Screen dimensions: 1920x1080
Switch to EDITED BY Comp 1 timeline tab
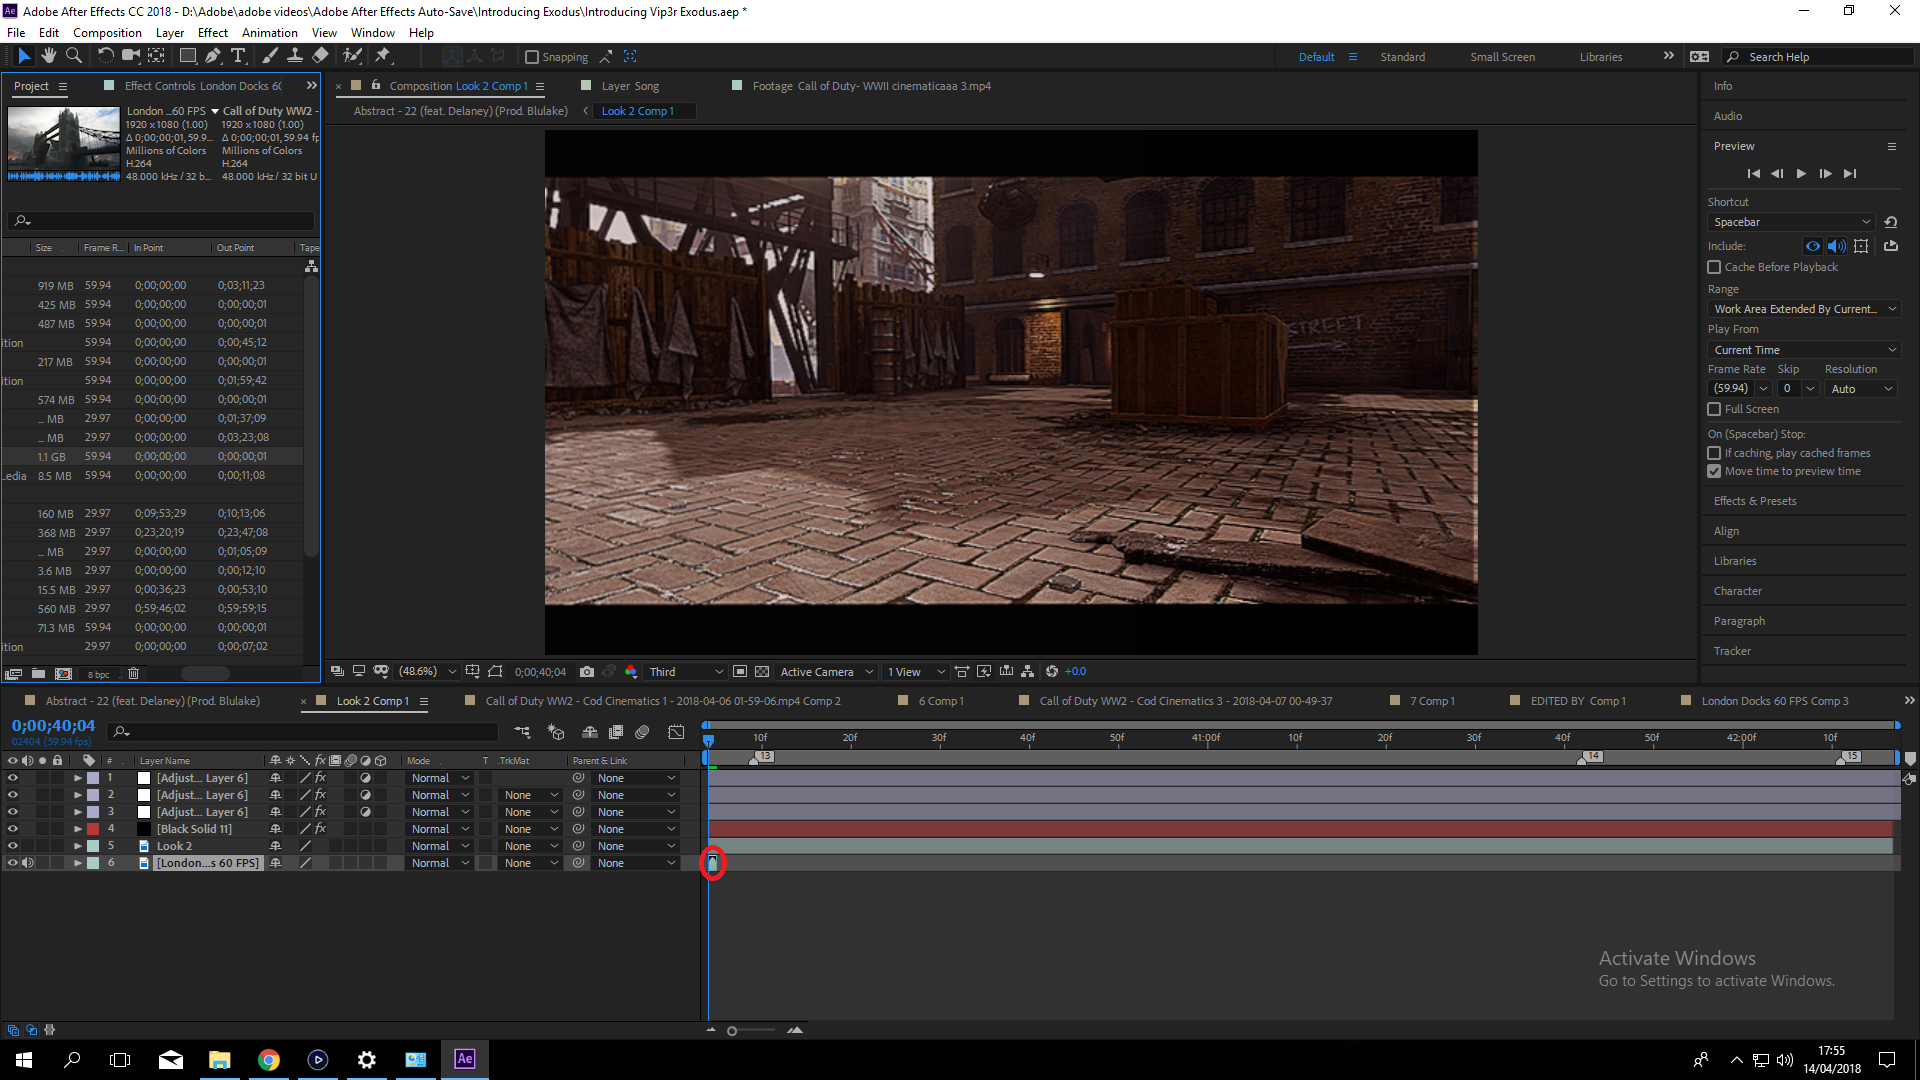pos(1578,701)
